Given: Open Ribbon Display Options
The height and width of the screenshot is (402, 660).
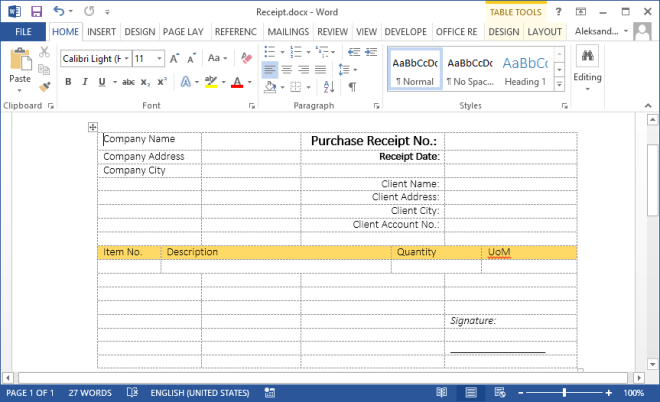Looking at the screenshot, I should [x=581, y=11].
